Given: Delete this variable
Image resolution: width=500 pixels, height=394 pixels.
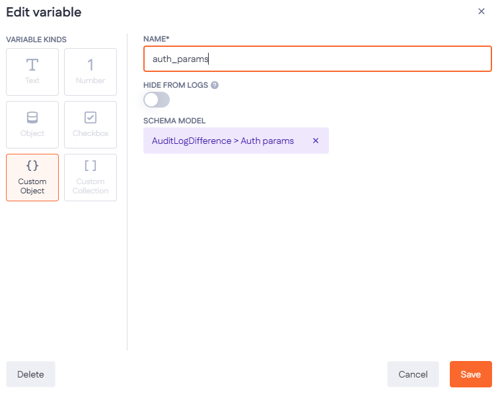Looking at the screenshot, I should click(x=31, y=374).
